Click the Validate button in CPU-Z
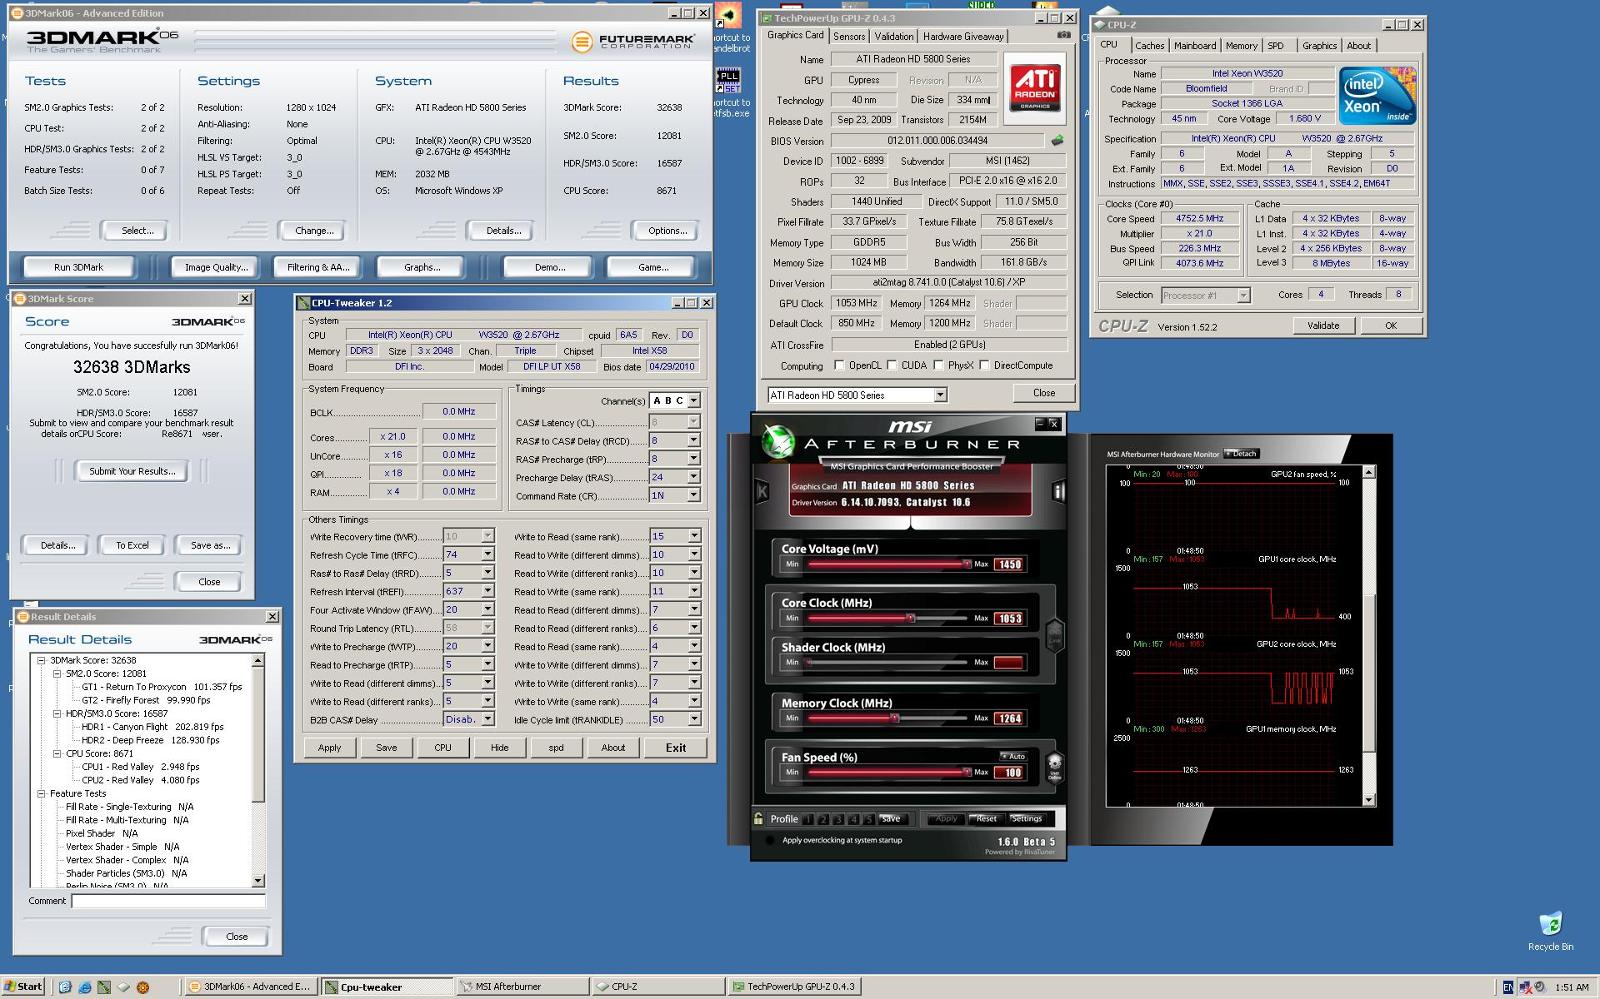This screenshot has height=999, width=1600. [x=1322, y=325]
